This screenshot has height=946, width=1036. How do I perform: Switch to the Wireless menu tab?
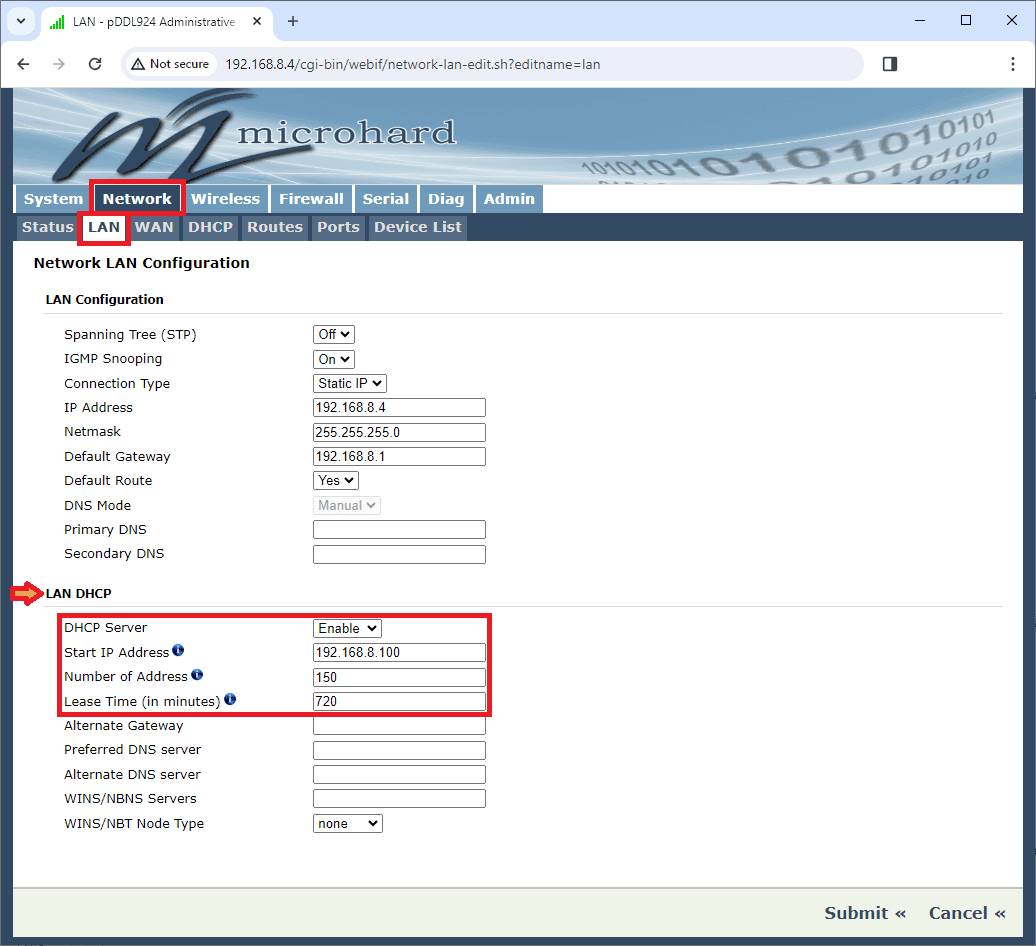coord(225,199)
